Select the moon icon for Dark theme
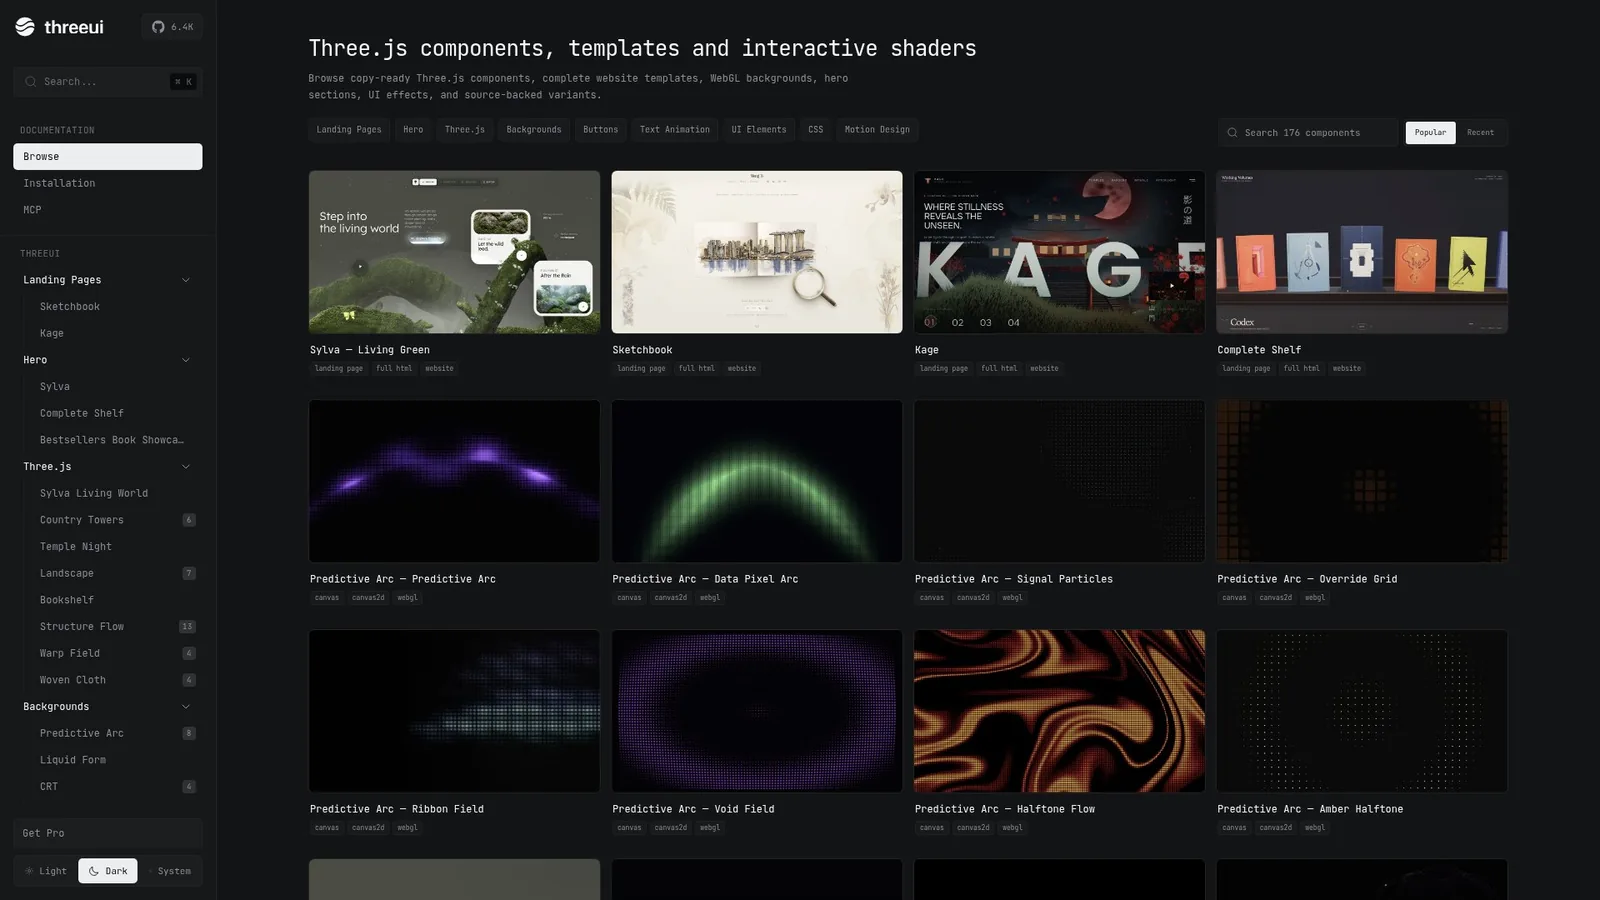 tap(94, 871)
